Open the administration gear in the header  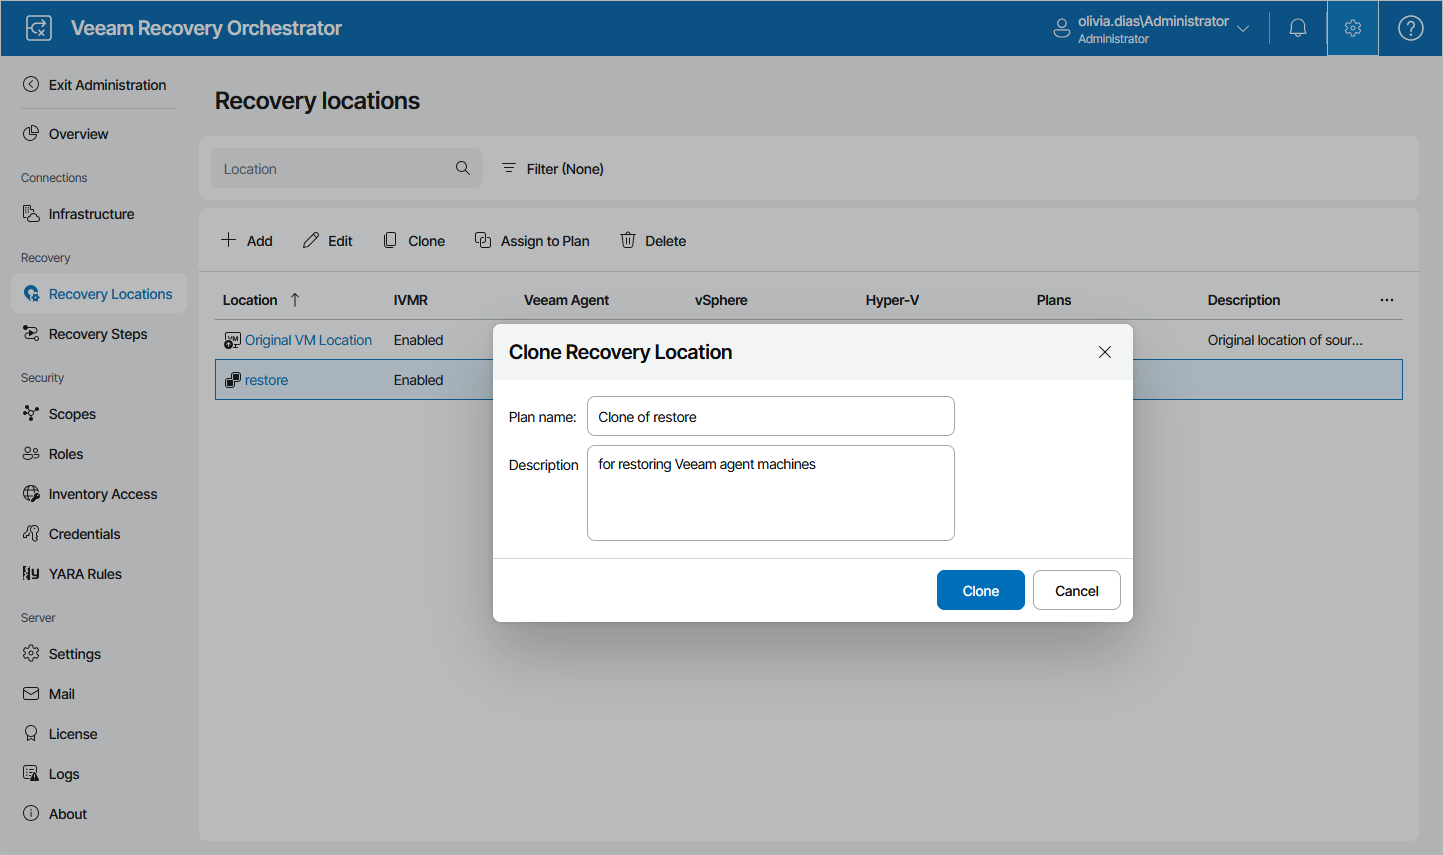click(1353, 28)
